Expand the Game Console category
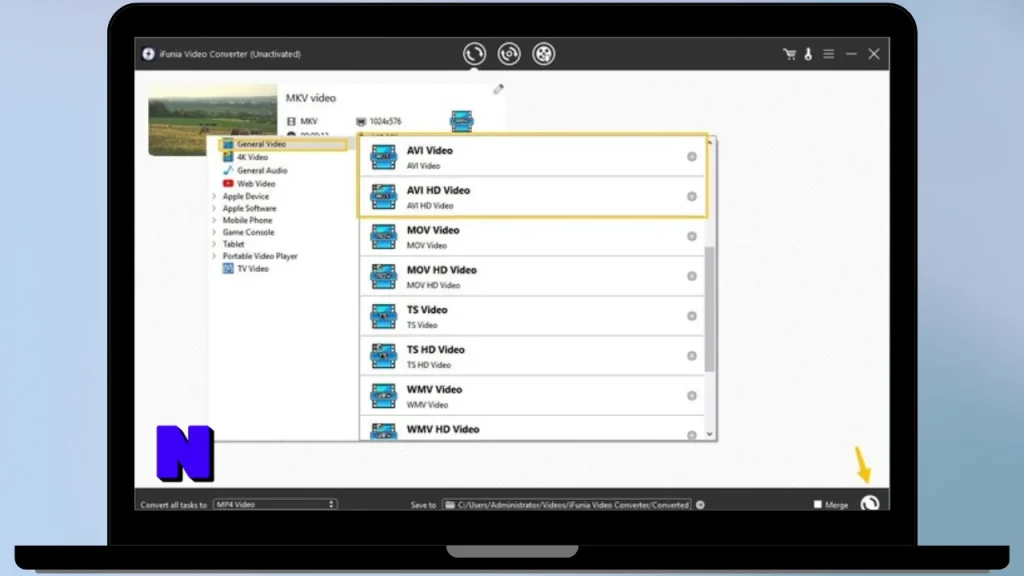The width and height of the screenshot is (1024, 576). point(214,232)
